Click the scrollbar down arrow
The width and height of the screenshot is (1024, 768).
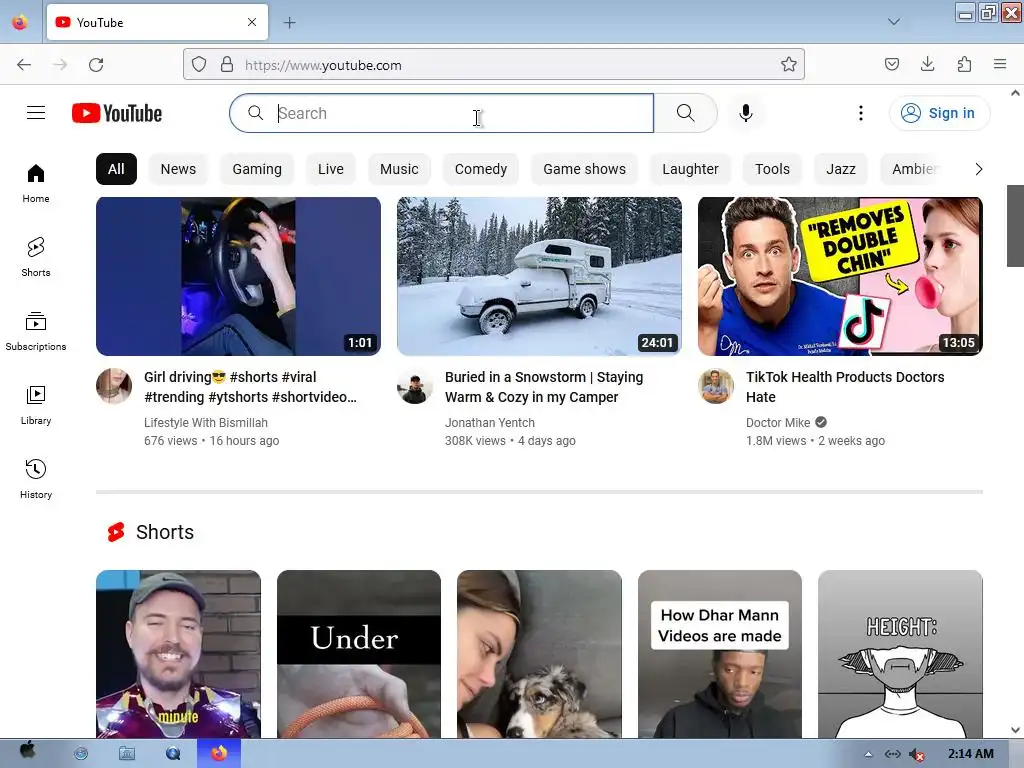click(1015, 730)
